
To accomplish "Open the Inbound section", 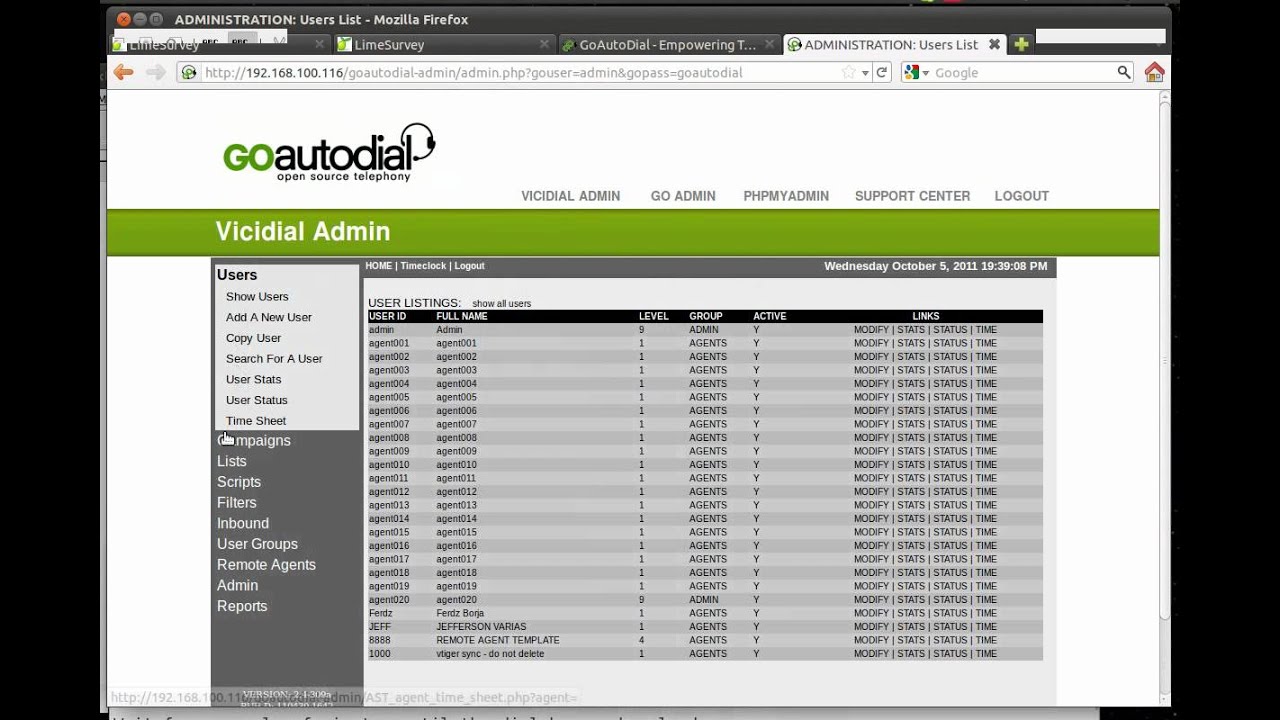I will coord(243,523).
